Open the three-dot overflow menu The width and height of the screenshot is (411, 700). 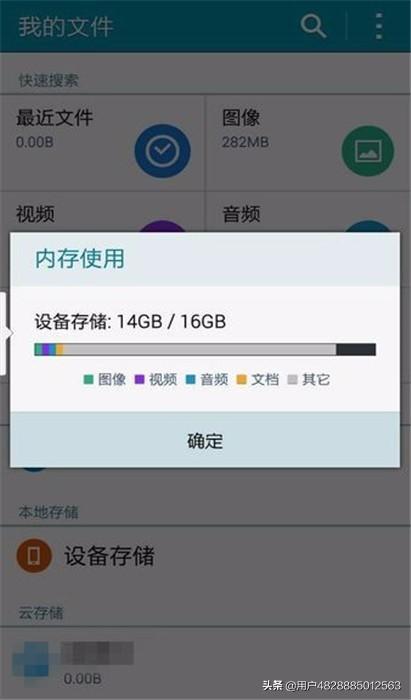(x=379, y=26)
